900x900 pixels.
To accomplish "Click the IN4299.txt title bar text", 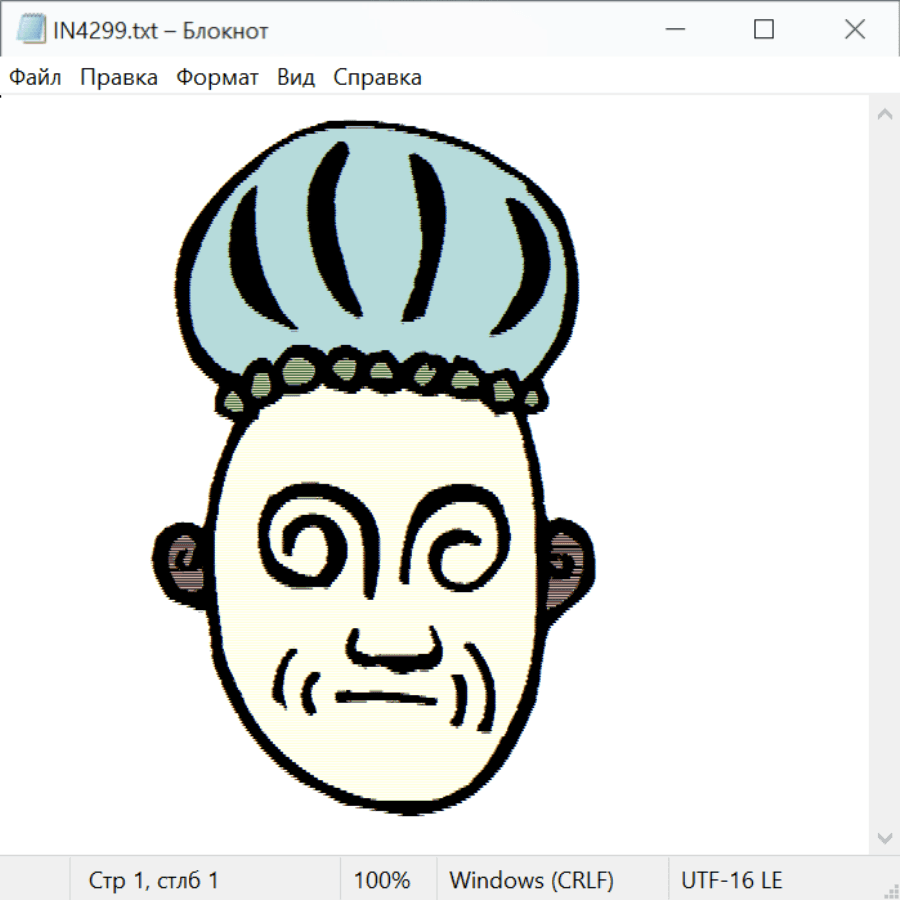I will click(160, 30).
